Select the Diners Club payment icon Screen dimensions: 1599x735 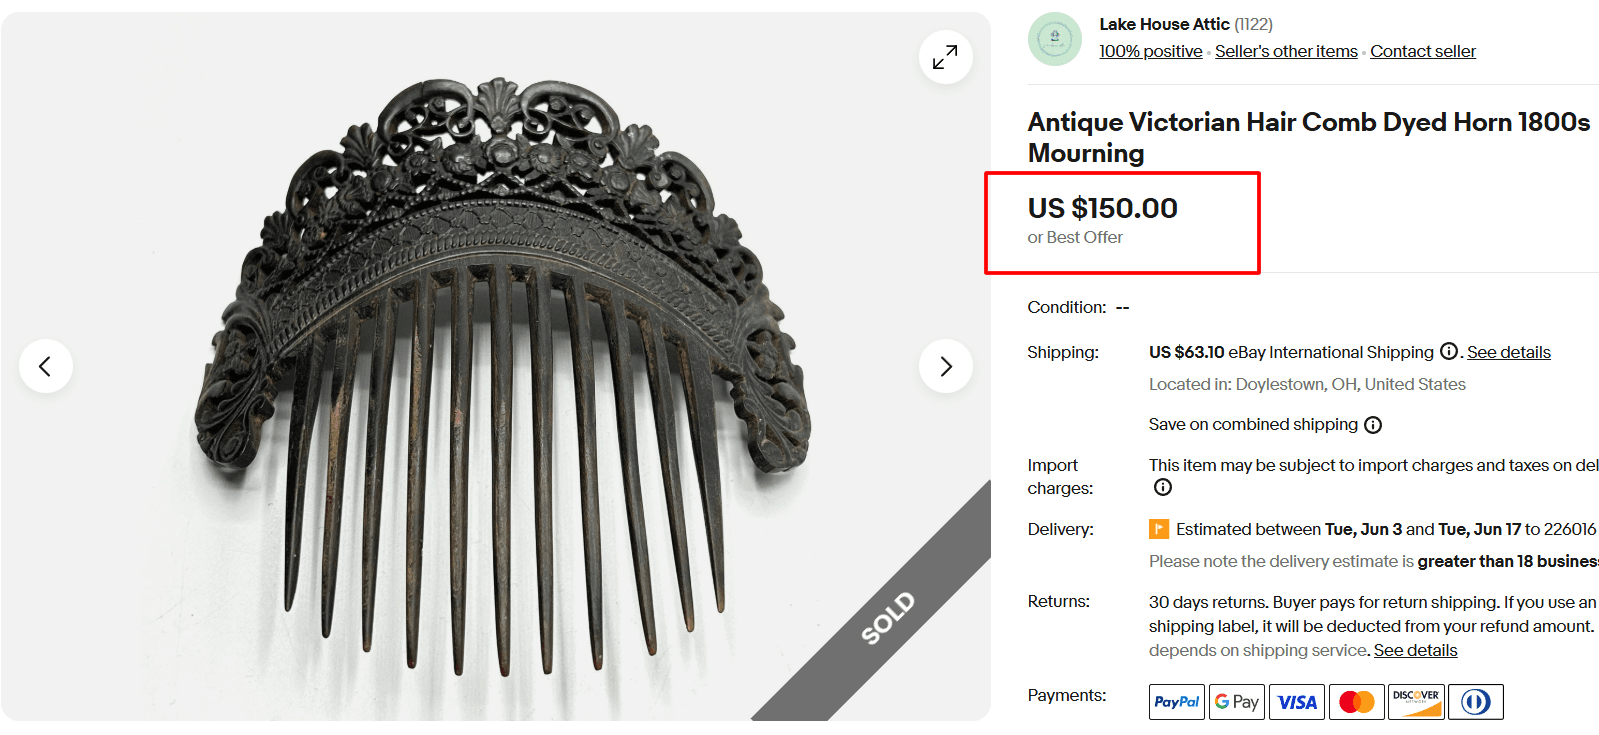[1476, 701]
